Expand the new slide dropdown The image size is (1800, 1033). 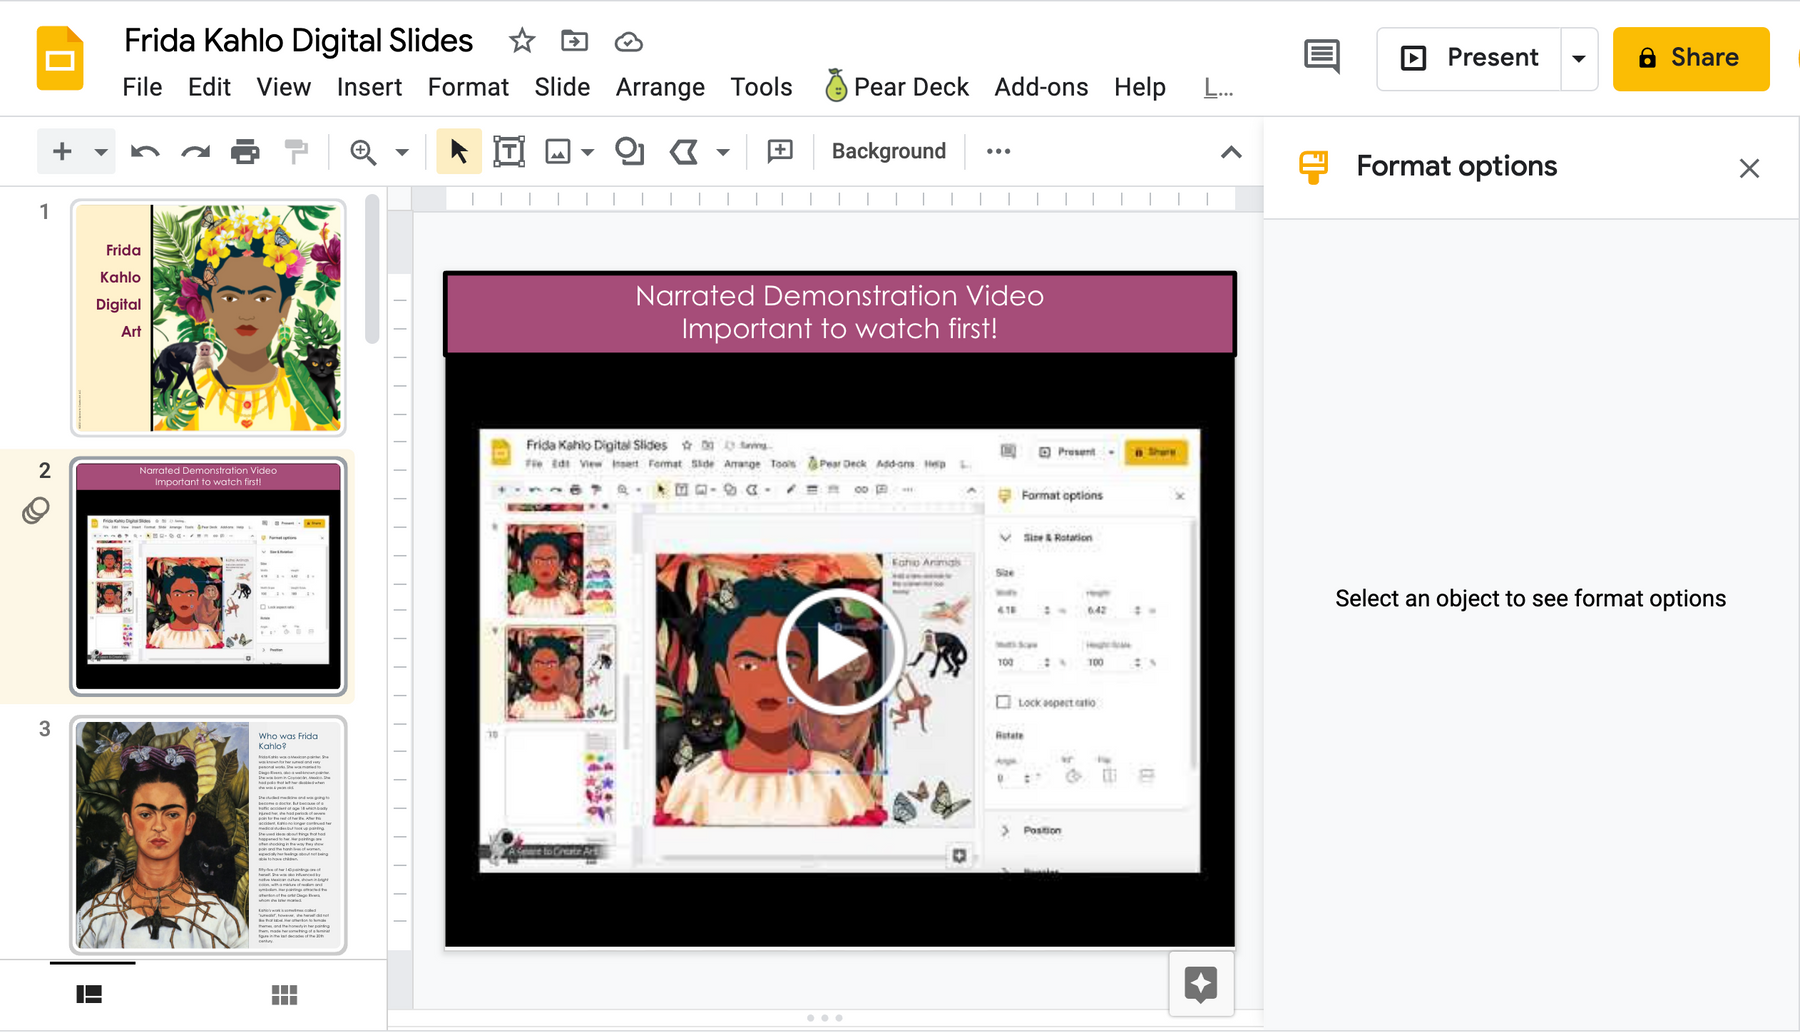[99, 151]
